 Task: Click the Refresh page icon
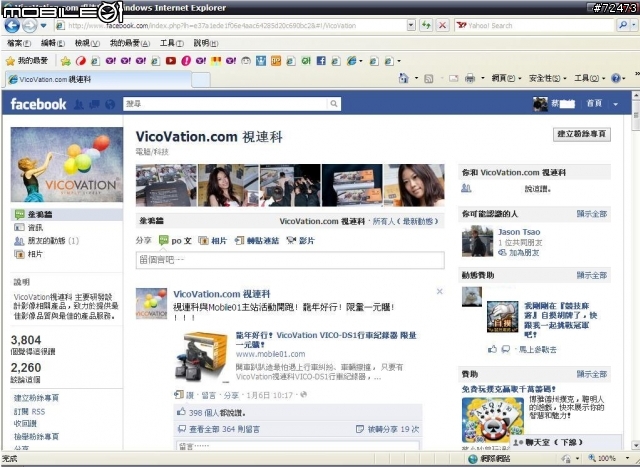coord(426,25)
